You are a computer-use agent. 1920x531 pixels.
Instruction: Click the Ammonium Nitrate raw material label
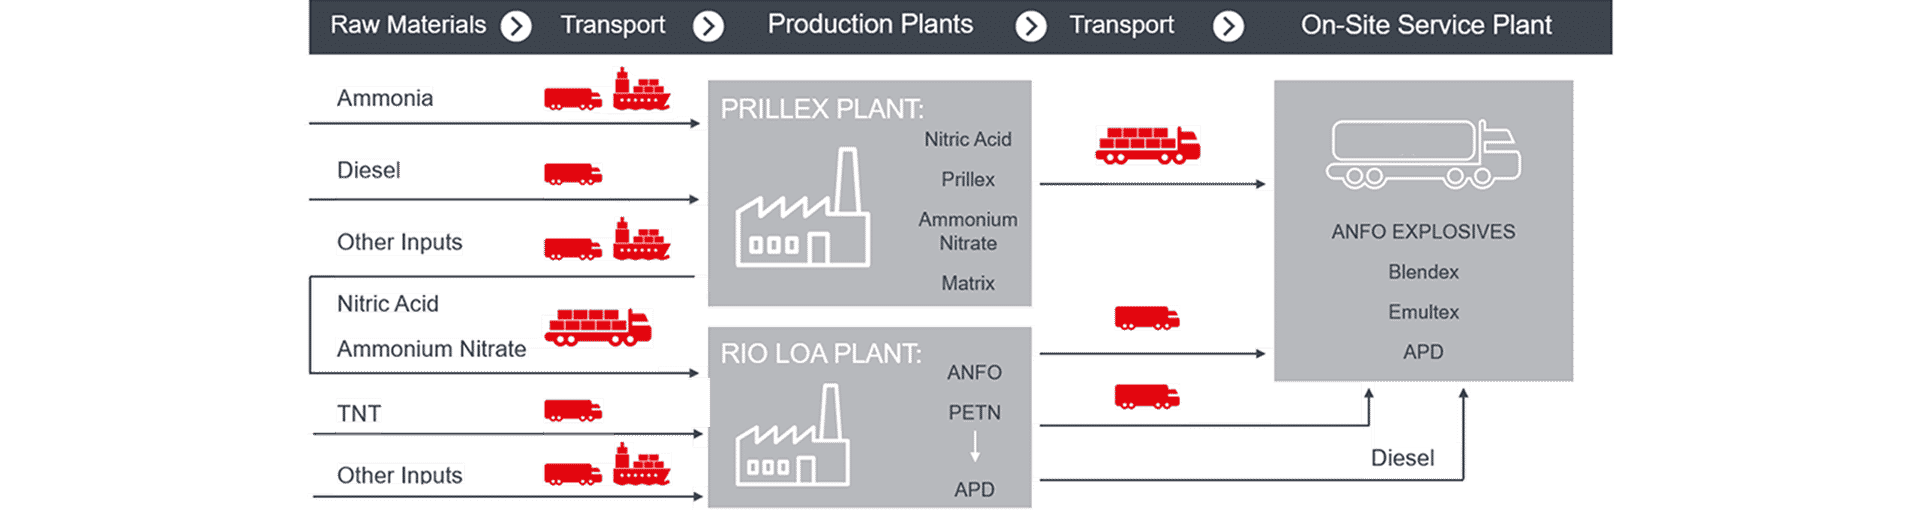point(431,349)
